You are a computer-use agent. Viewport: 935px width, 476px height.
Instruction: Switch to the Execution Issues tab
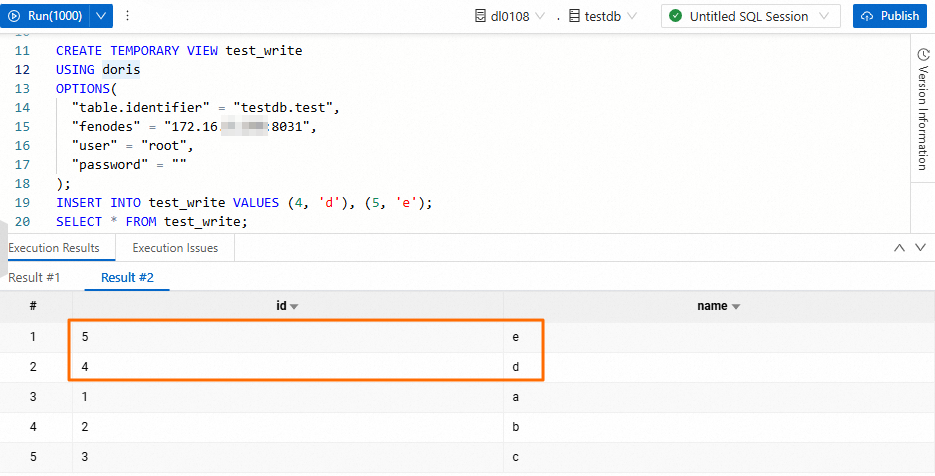pyautogui.click(x=175, y=248)
